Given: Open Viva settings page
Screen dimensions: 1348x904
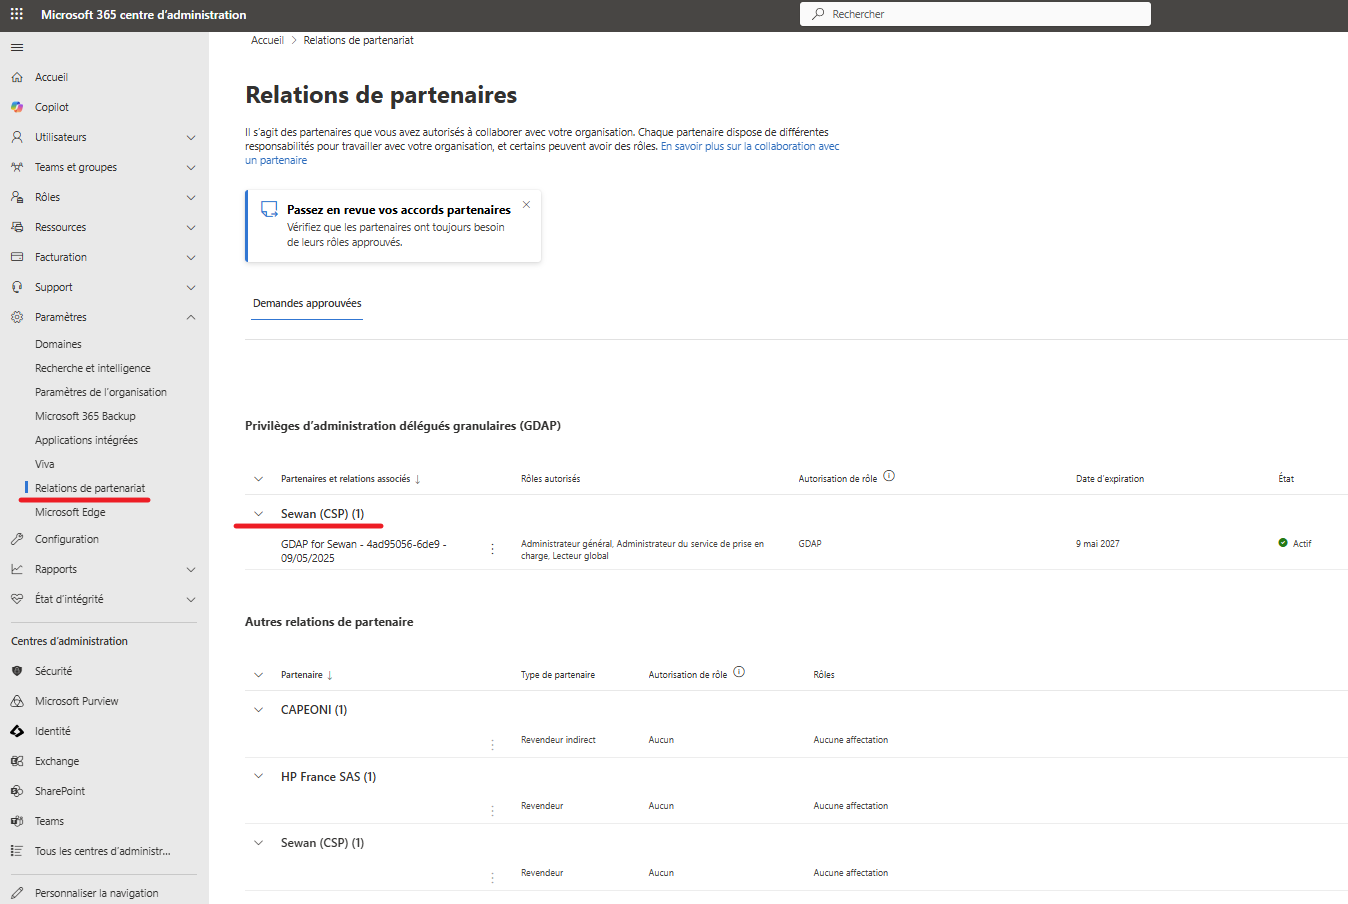Looking at the screenshot, I should click(45, 464).
